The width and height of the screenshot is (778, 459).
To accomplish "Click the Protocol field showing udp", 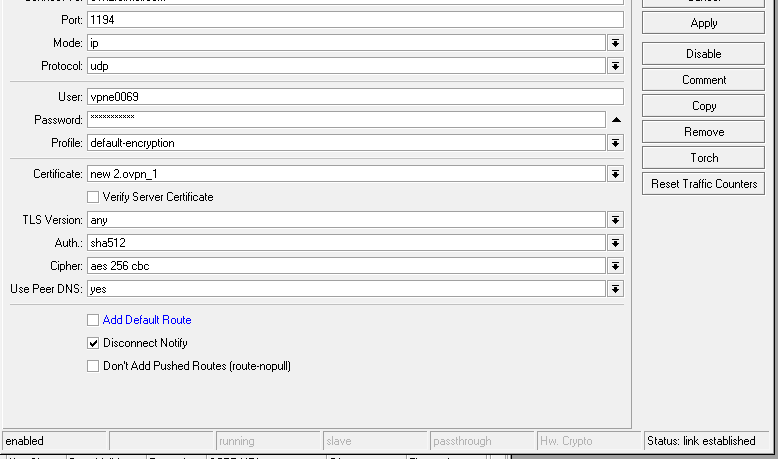I will tap(346, 66).
